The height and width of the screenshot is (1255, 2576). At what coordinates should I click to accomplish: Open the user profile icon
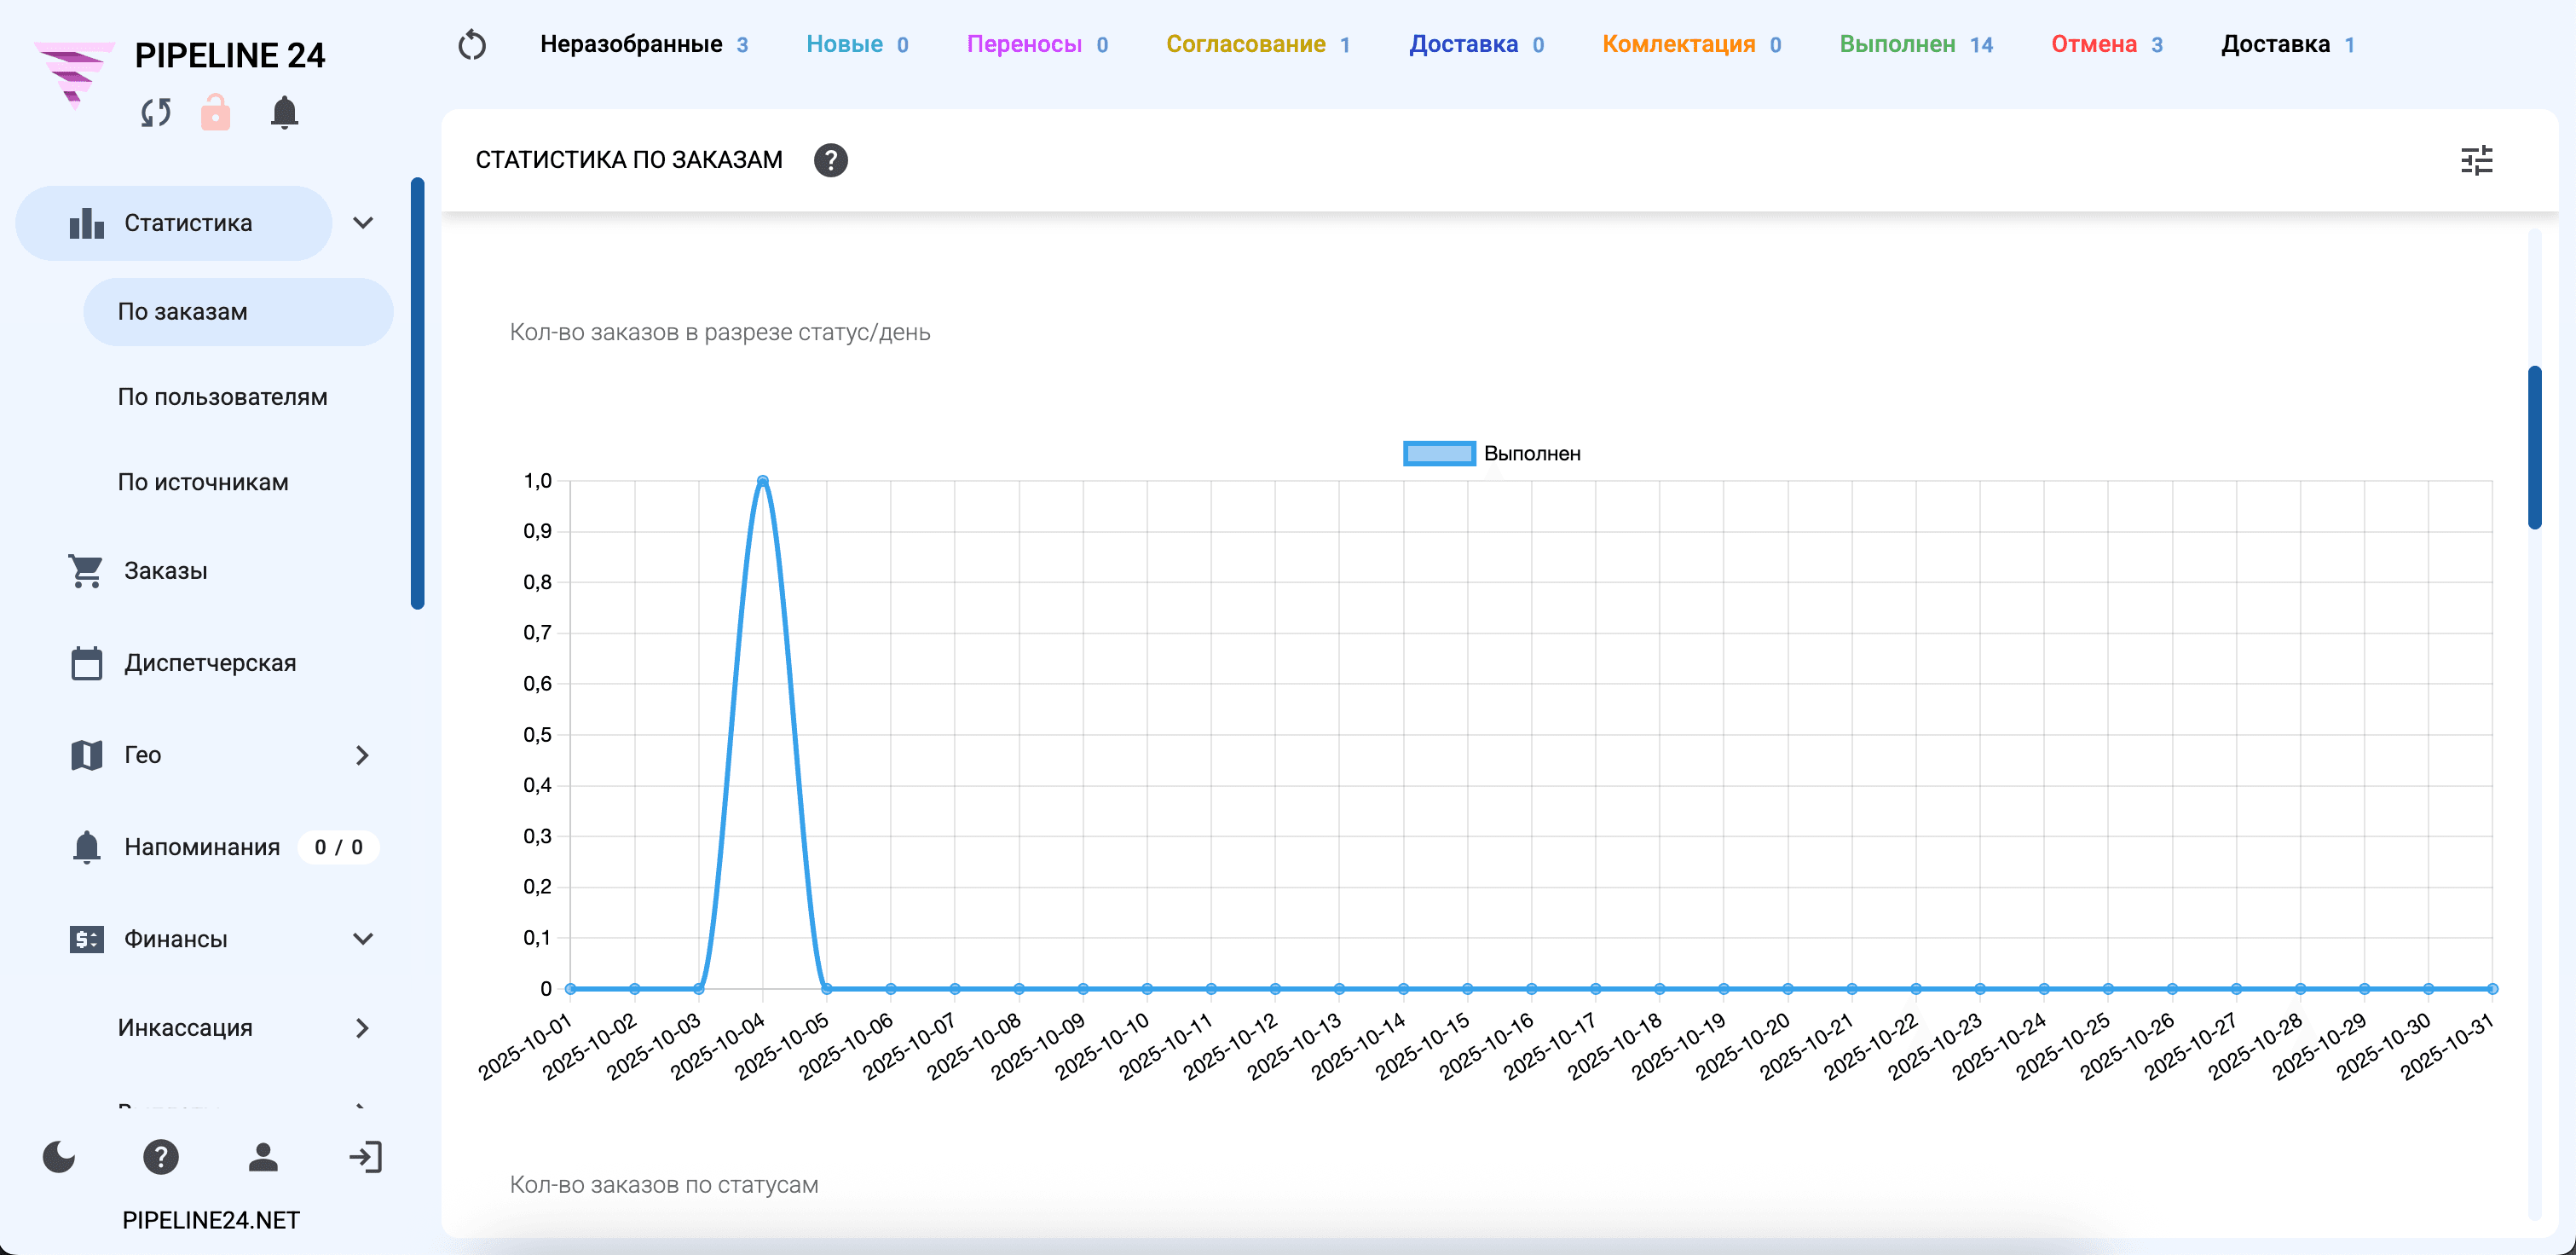[x=263, y=1157]
